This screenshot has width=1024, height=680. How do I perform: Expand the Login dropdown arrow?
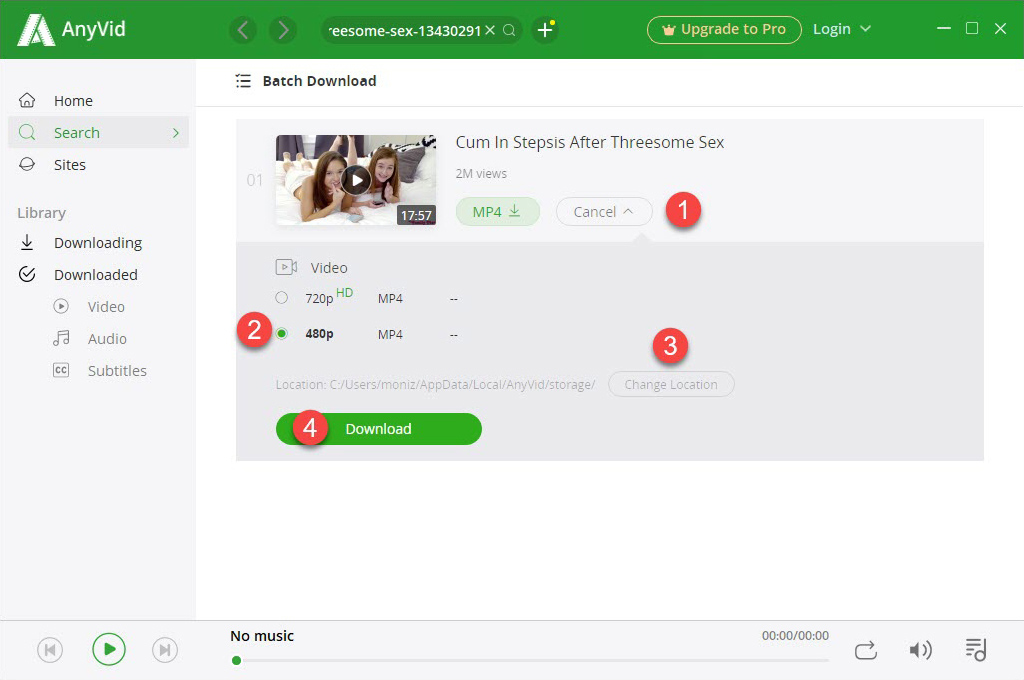[x=865, y=29]
